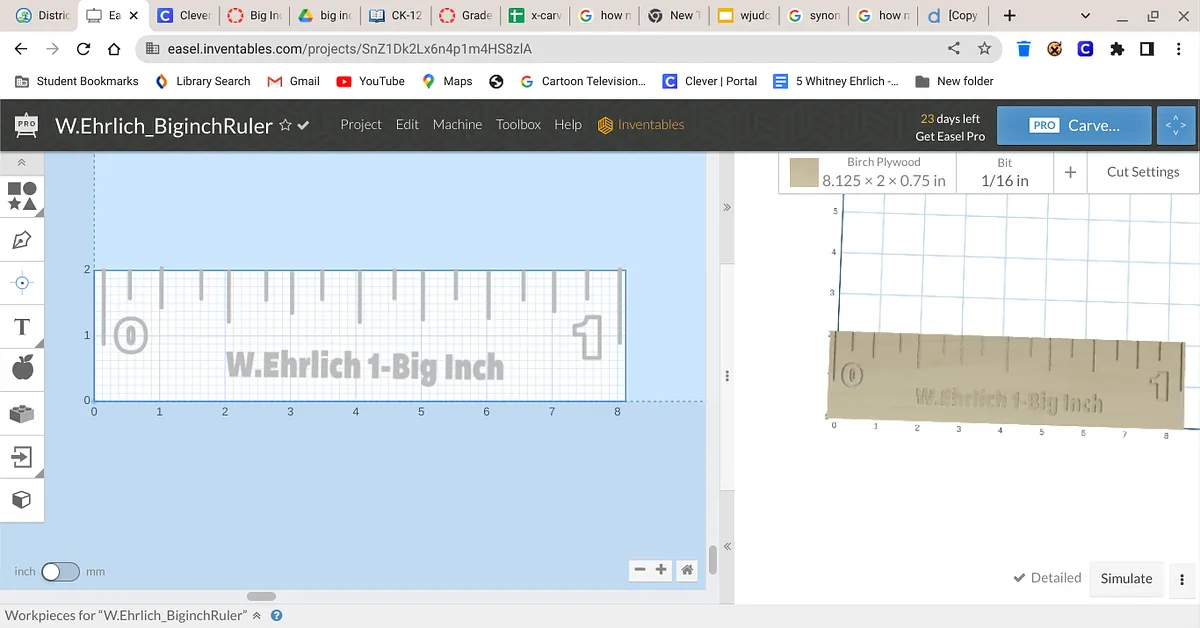Image resolution: width=1200 pixels, height=628 pixels.
Task: Open the 3D cube tool
Action: pos(22,499)
